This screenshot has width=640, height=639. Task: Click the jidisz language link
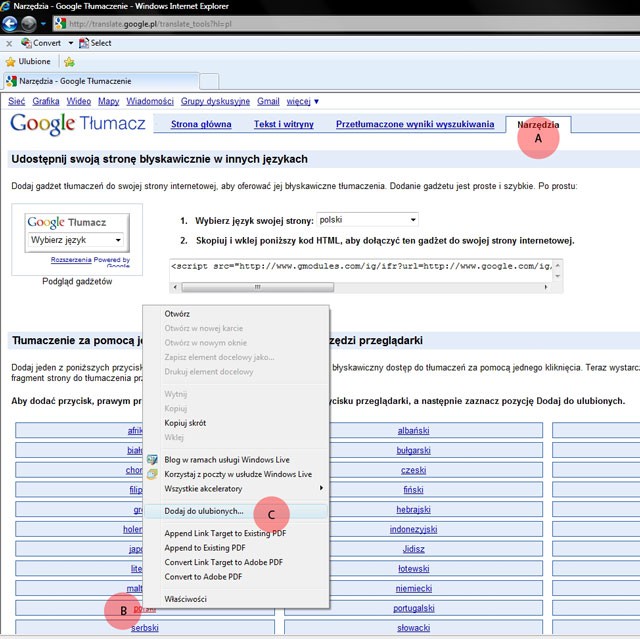(x=413, y=549)
